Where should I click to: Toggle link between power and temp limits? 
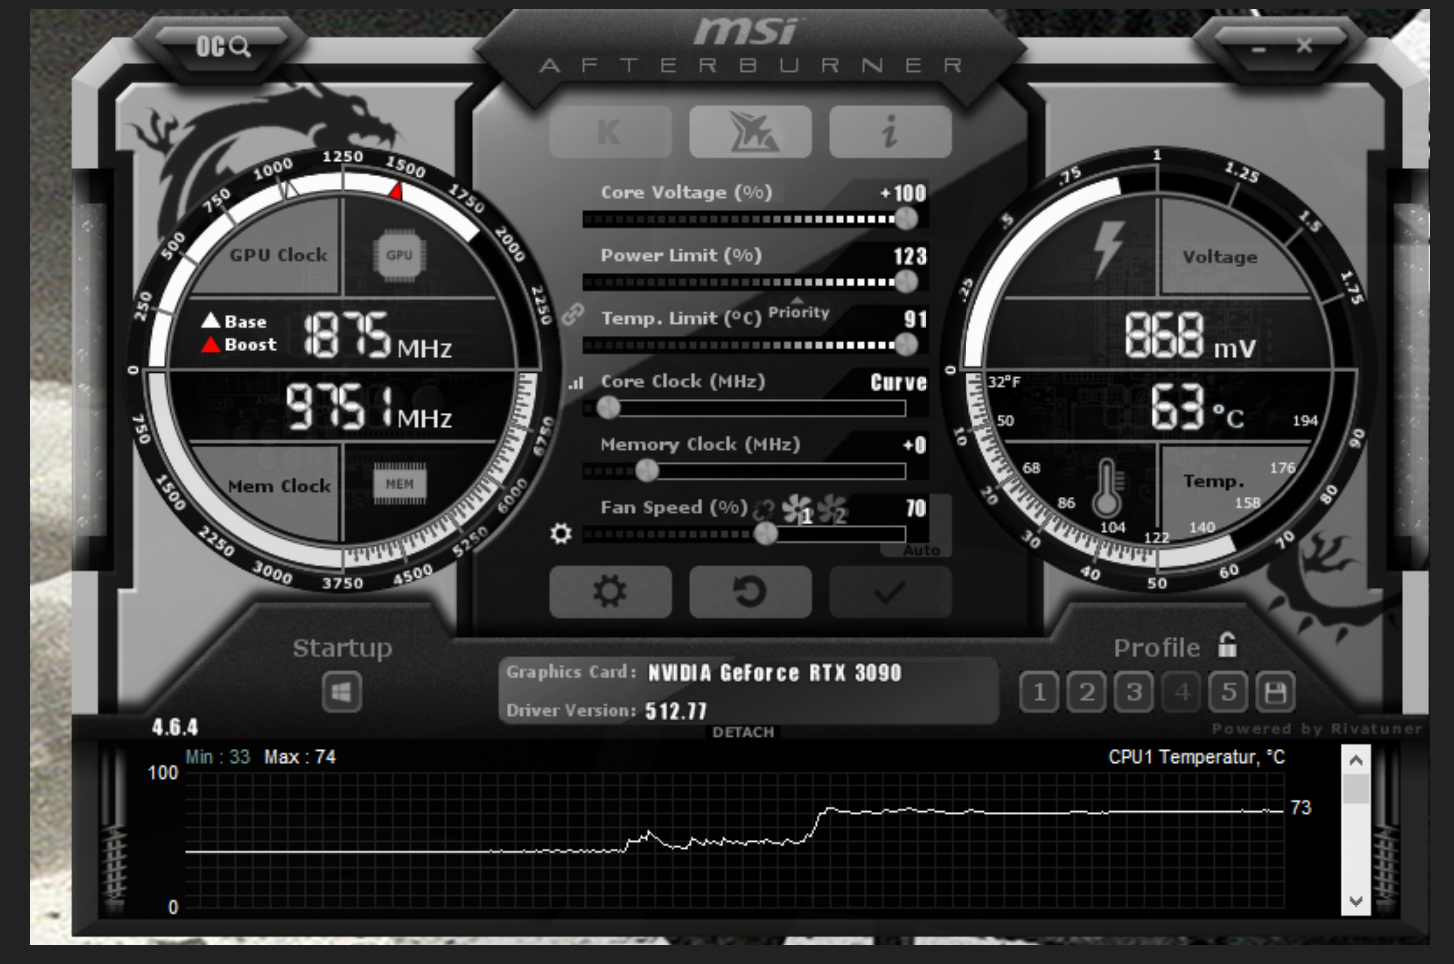(x=572, y=314)
